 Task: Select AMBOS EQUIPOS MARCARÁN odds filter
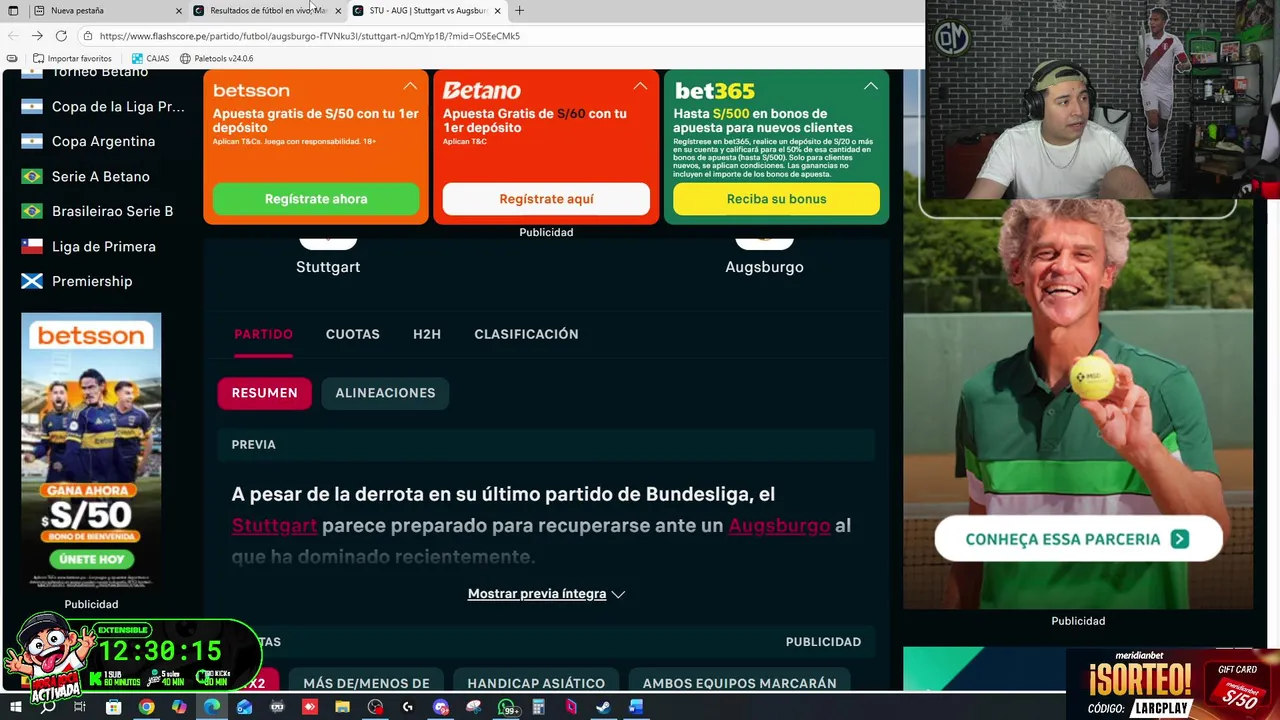(x=740, y=682)
